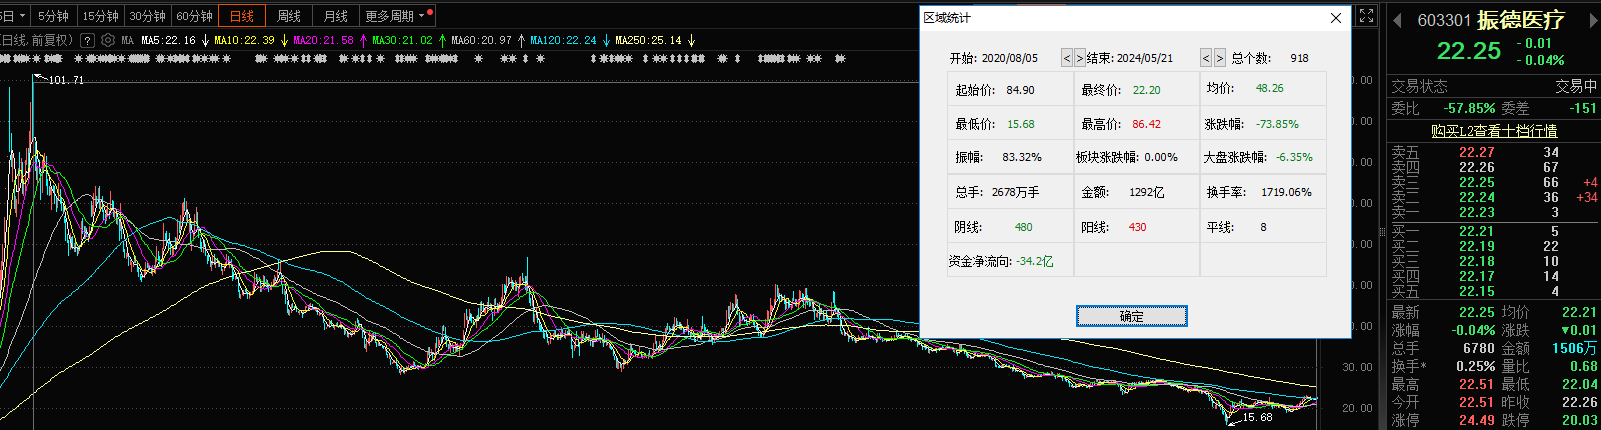This screenshot has height=430, width=1601.
Task: Click the 振德医疗 stock name
Action: tap(1520, 20)
